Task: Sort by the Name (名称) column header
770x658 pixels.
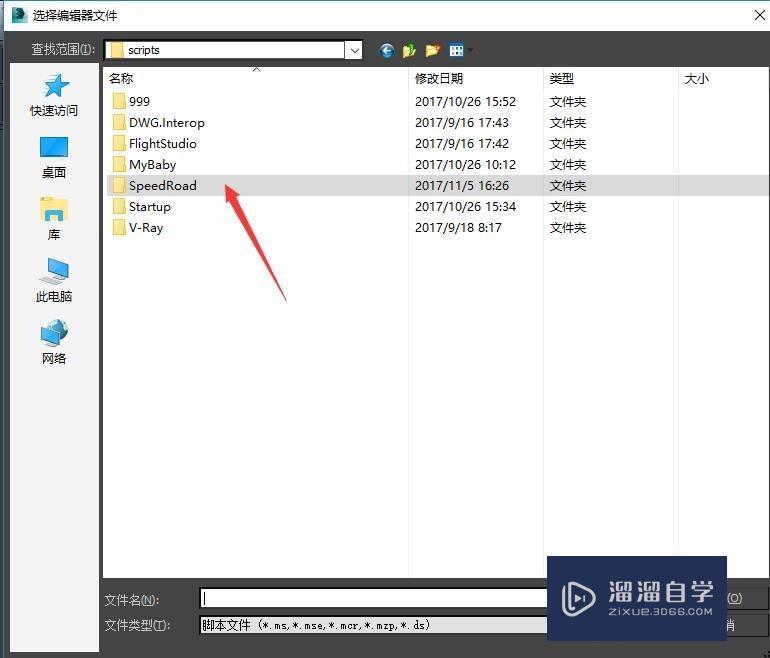Action: (x=257, y=79)
